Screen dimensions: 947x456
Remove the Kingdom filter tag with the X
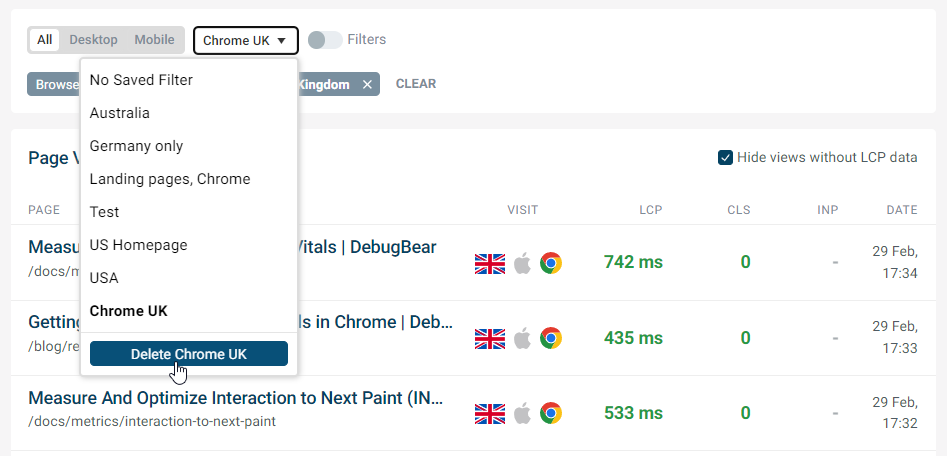coord(367,85)
